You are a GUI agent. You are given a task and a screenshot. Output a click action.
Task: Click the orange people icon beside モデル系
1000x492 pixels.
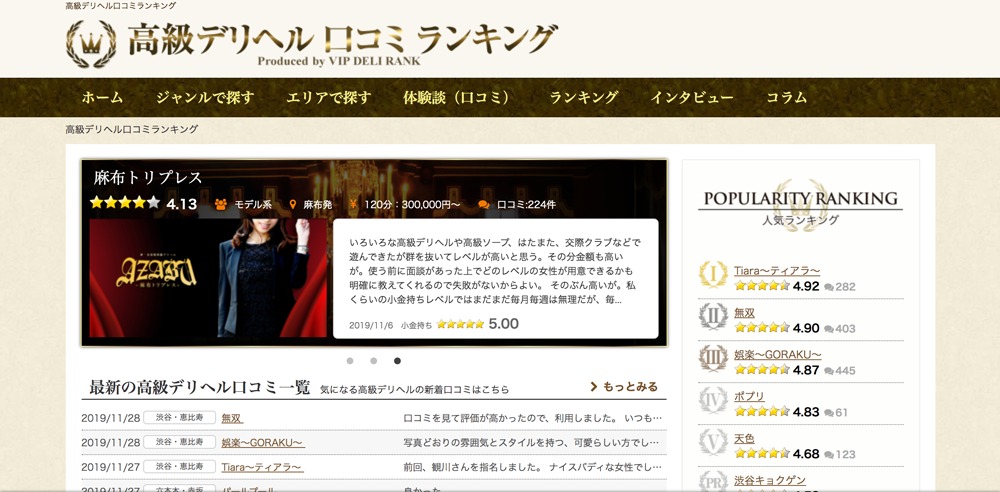[x=221, y=204]
